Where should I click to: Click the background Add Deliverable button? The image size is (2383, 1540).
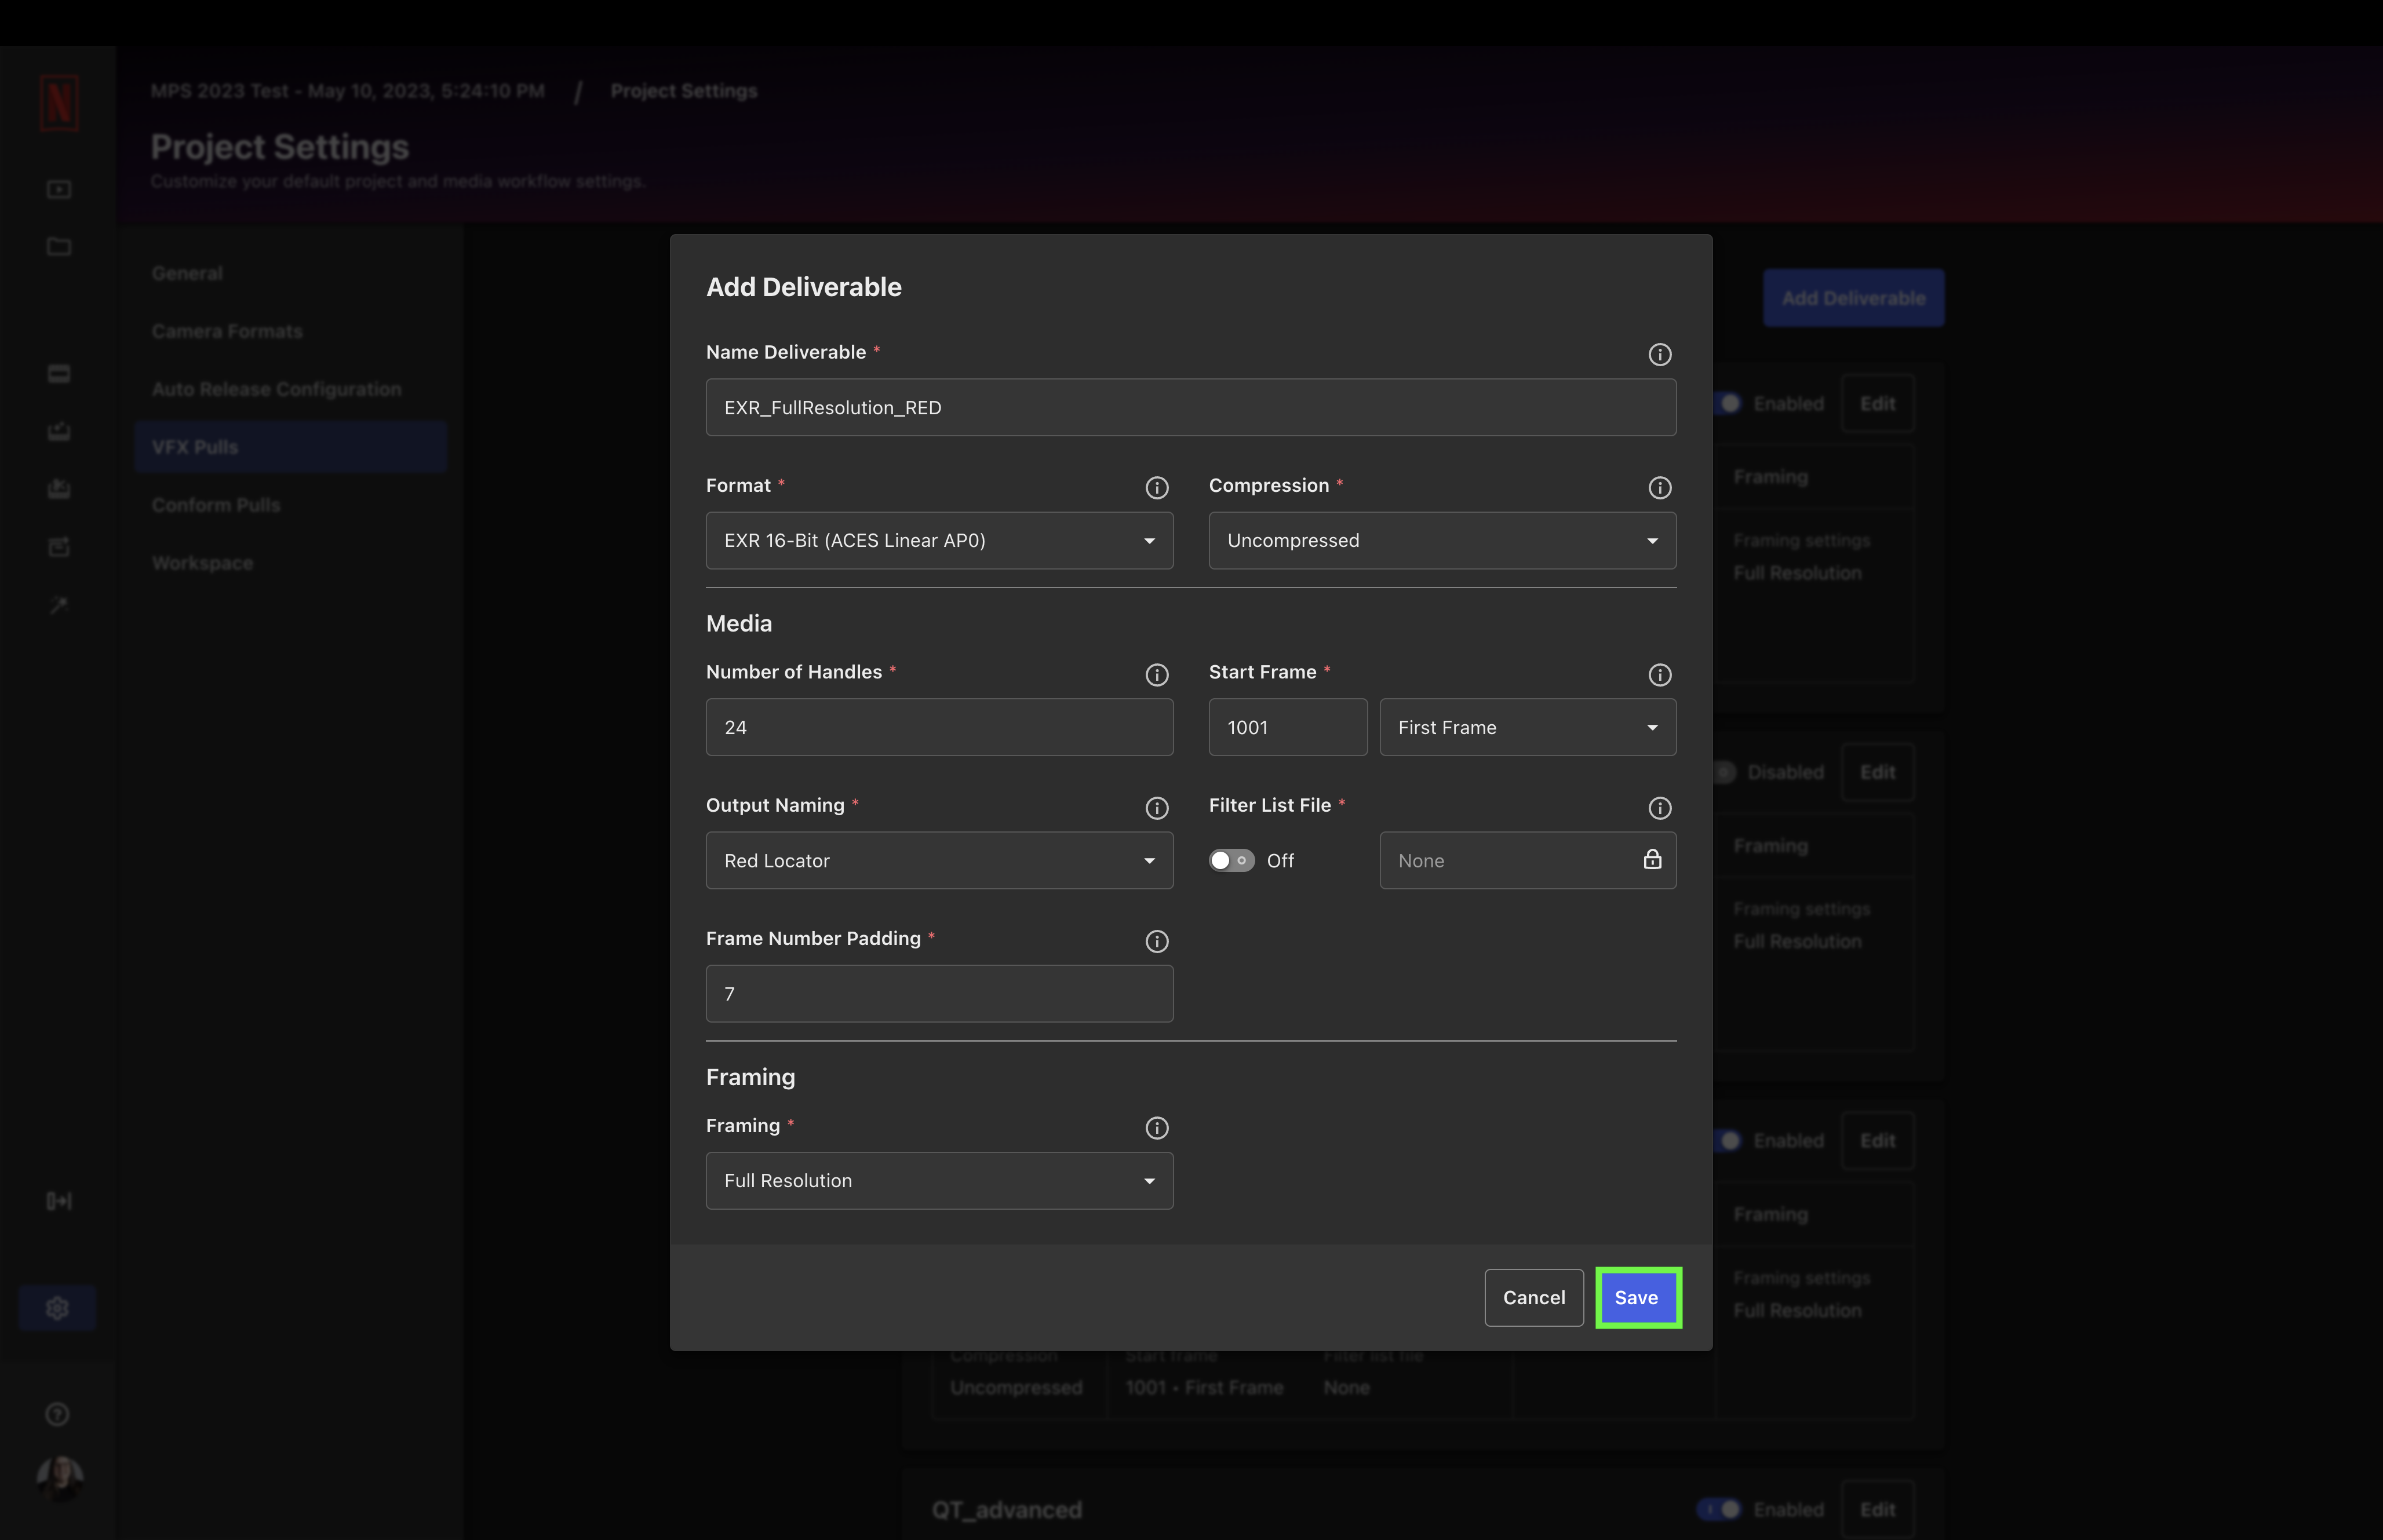click(x=1853, y=298)
